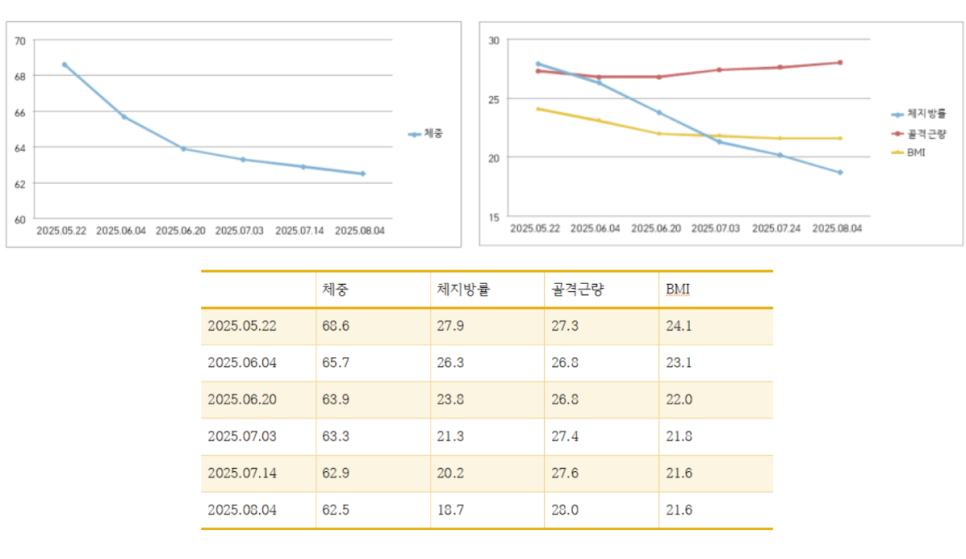Click the final point of the red 골격근량 line
Viewport: 966px width, 559px height.
(840, 62)
